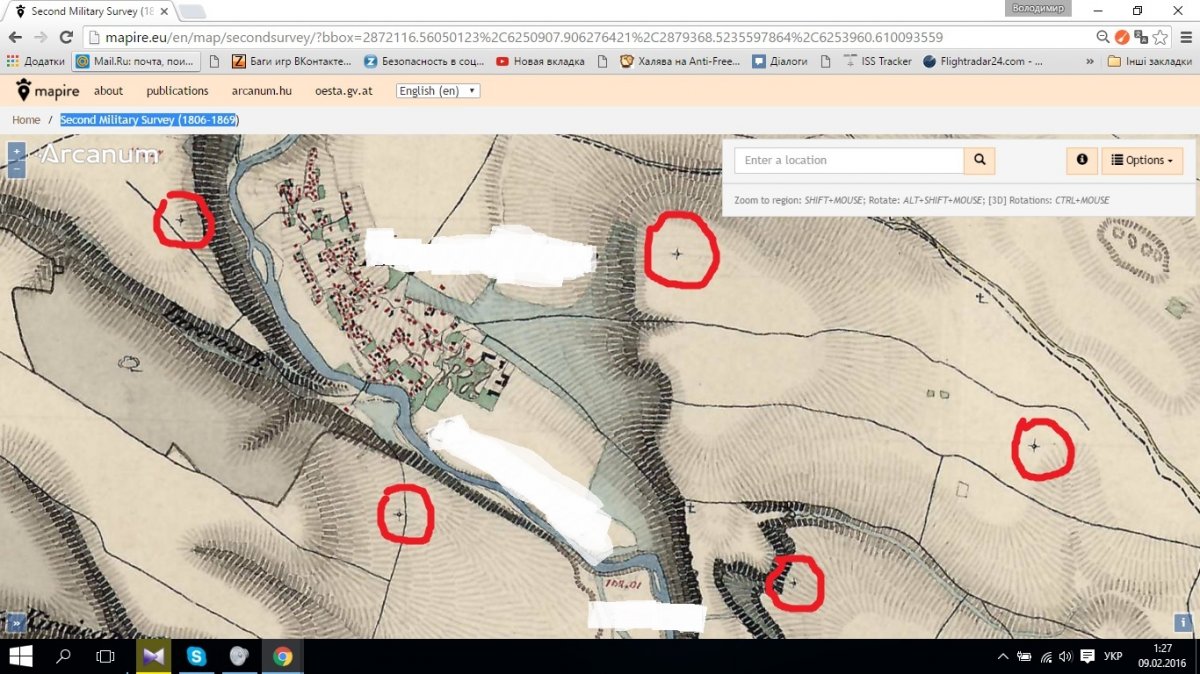Expand the bottom-left double-arrow map panel button

tap(16, 623)
